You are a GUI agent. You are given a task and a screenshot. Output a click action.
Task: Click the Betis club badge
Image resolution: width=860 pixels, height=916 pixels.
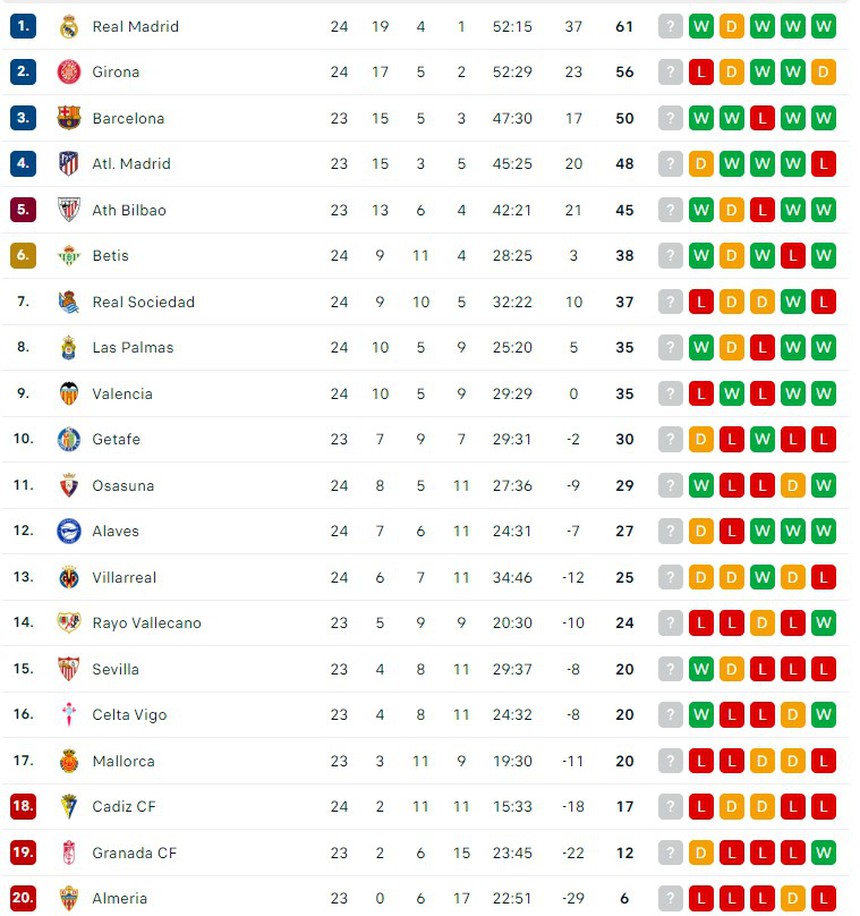(x=67, y=256)
